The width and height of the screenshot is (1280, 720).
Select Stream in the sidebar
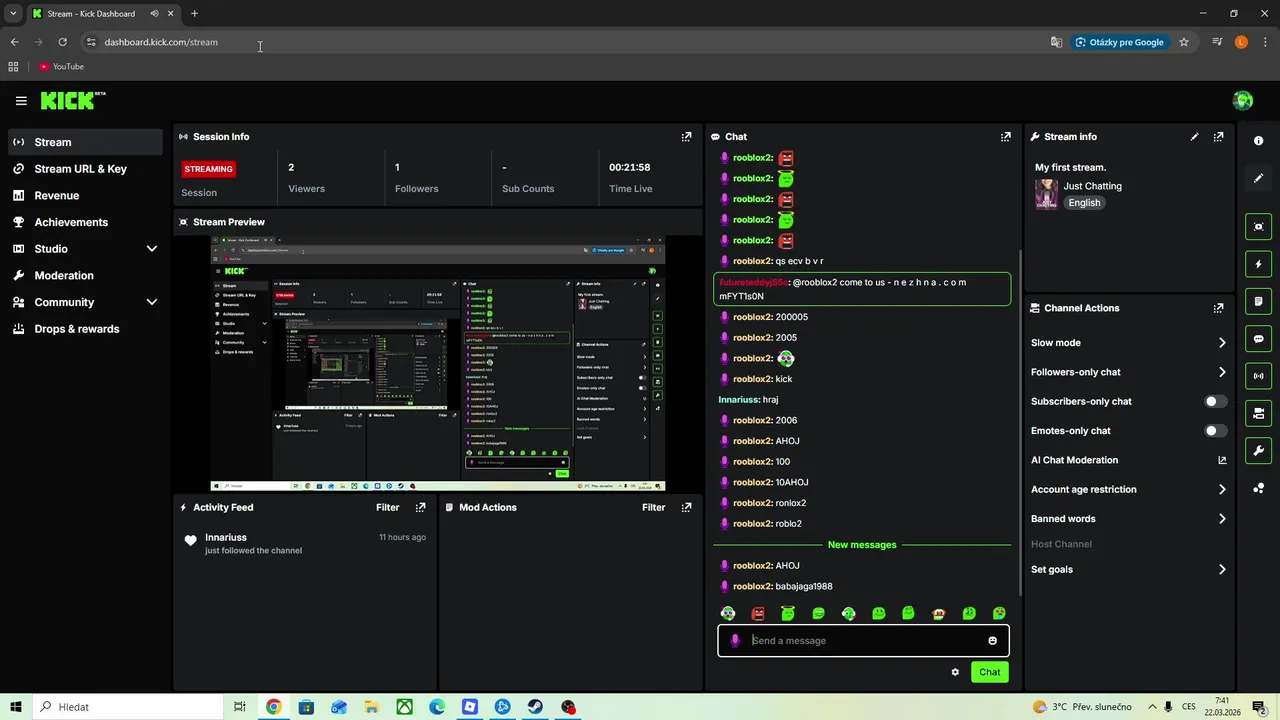coord(85,142)
